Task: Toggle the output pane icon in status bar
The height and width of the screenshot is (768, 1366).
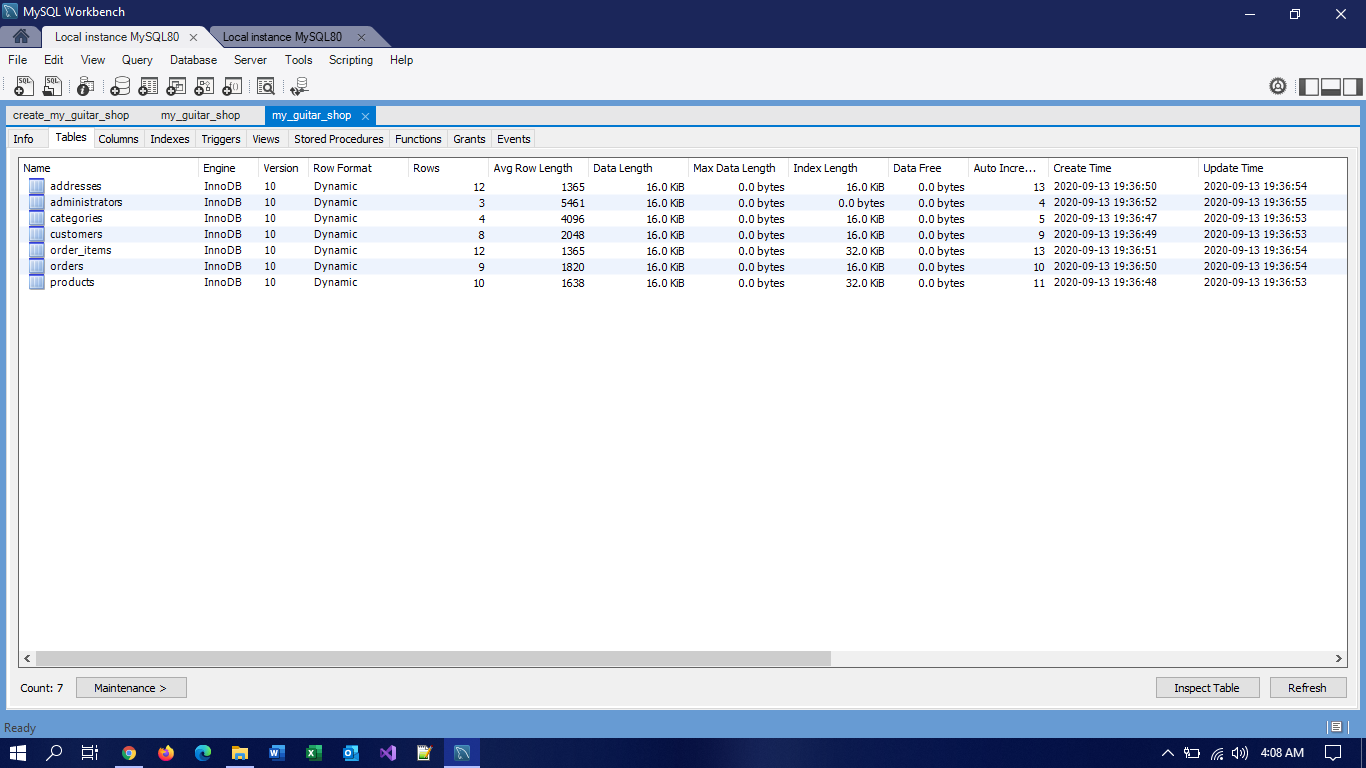Action: [x=1335, y=727]
